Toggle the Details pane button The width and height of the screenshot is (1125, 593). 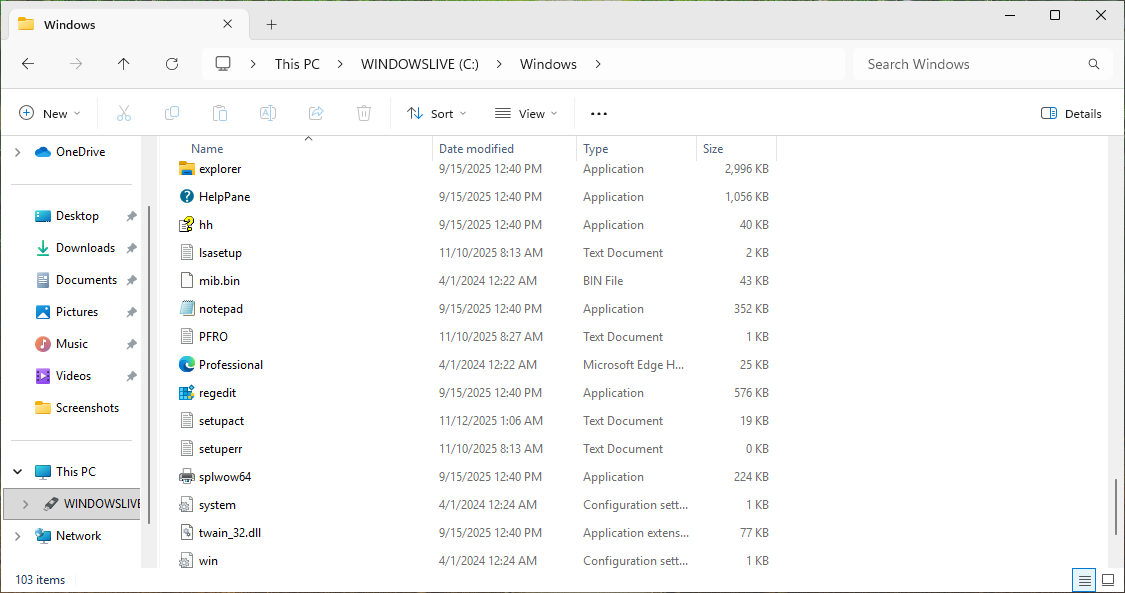[1071, 114]
